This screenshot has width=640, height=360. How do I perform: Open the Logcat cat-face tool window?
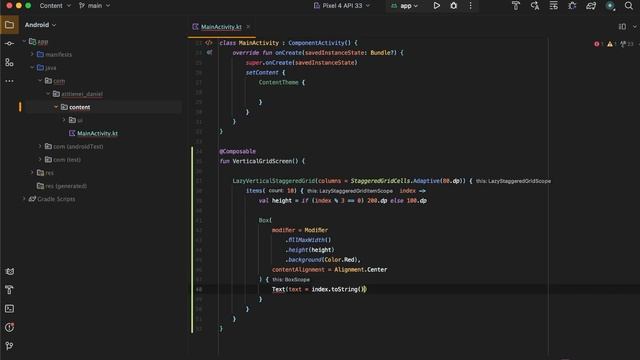click(9, 271)
